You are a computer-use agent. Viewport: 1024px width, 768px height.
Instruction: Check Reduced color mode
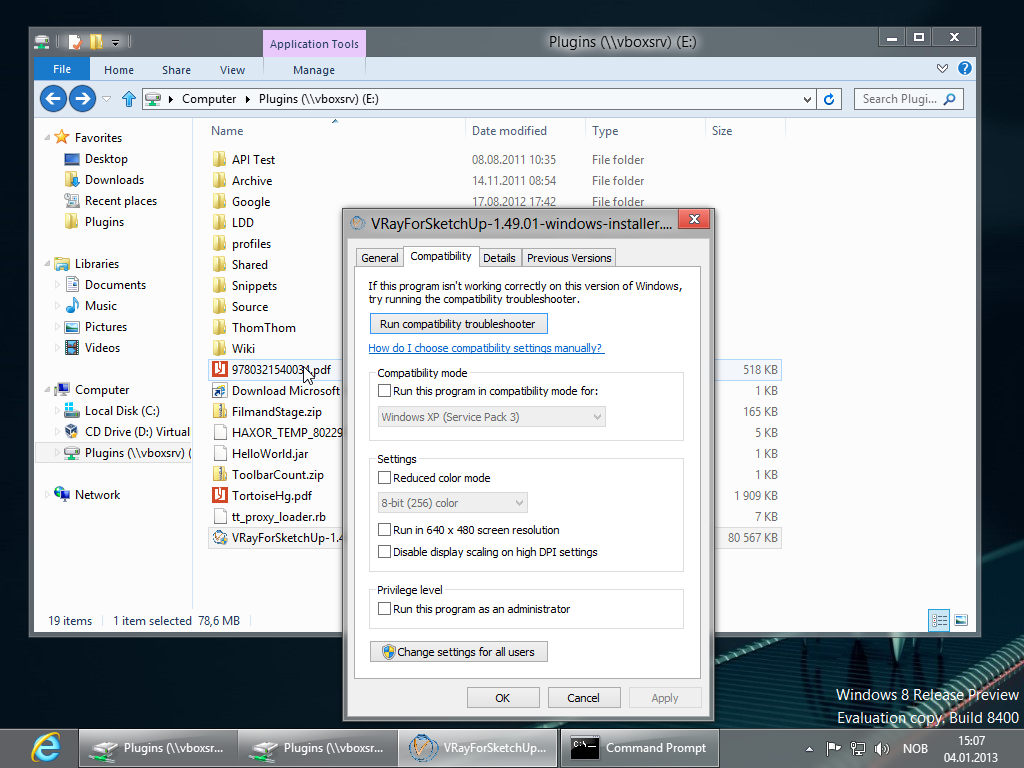point(385,477)
